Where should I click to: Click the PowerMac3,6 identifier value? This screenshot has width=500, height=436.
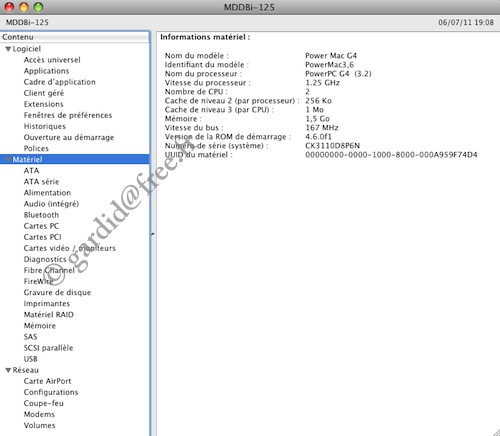pyautogui.click(x=329, y=65)
